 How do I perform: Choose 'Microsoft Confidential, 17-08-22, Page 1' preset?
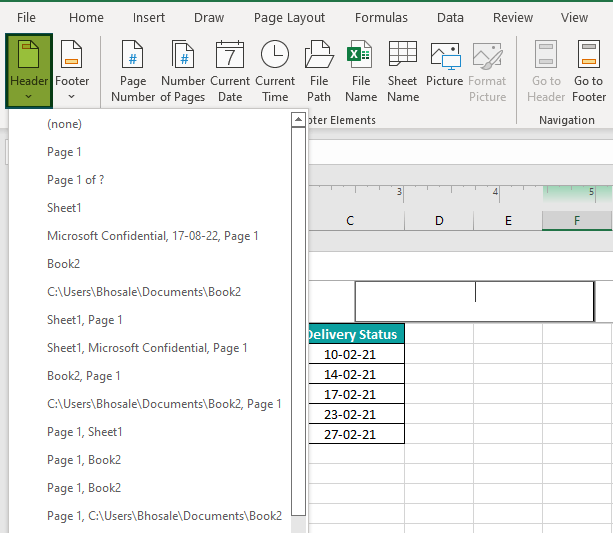point(150,236)
